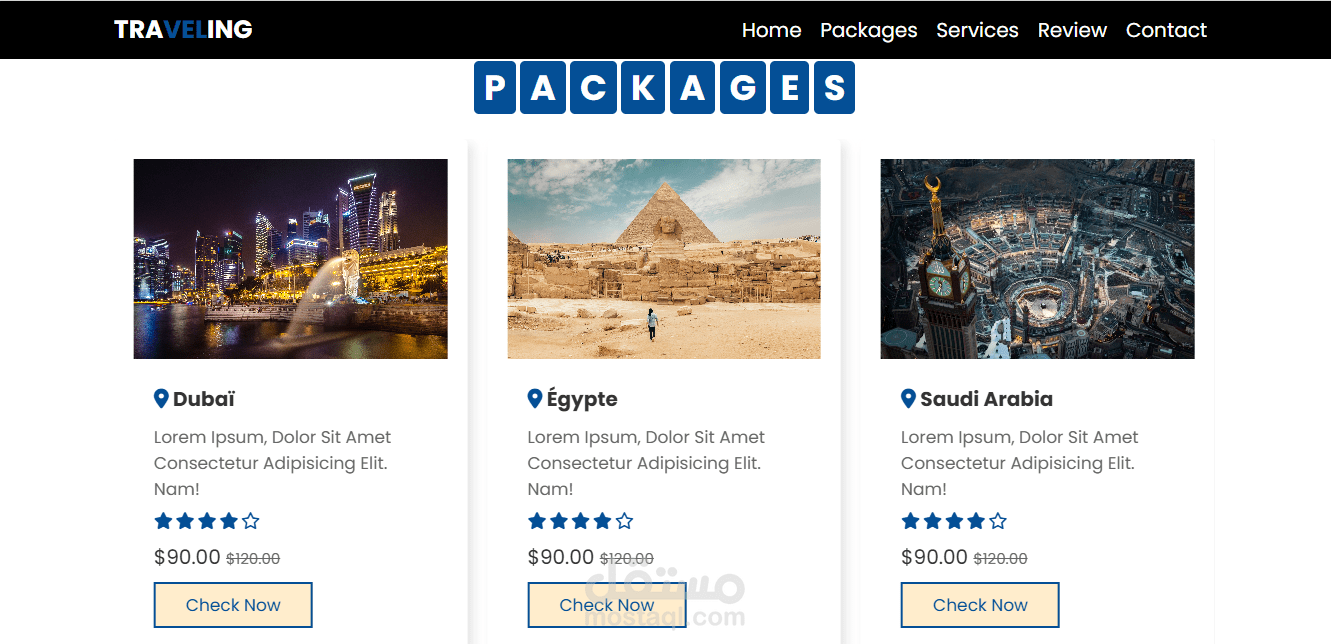Open the Saudi Arabia aerial photo

pos(1037,259)
